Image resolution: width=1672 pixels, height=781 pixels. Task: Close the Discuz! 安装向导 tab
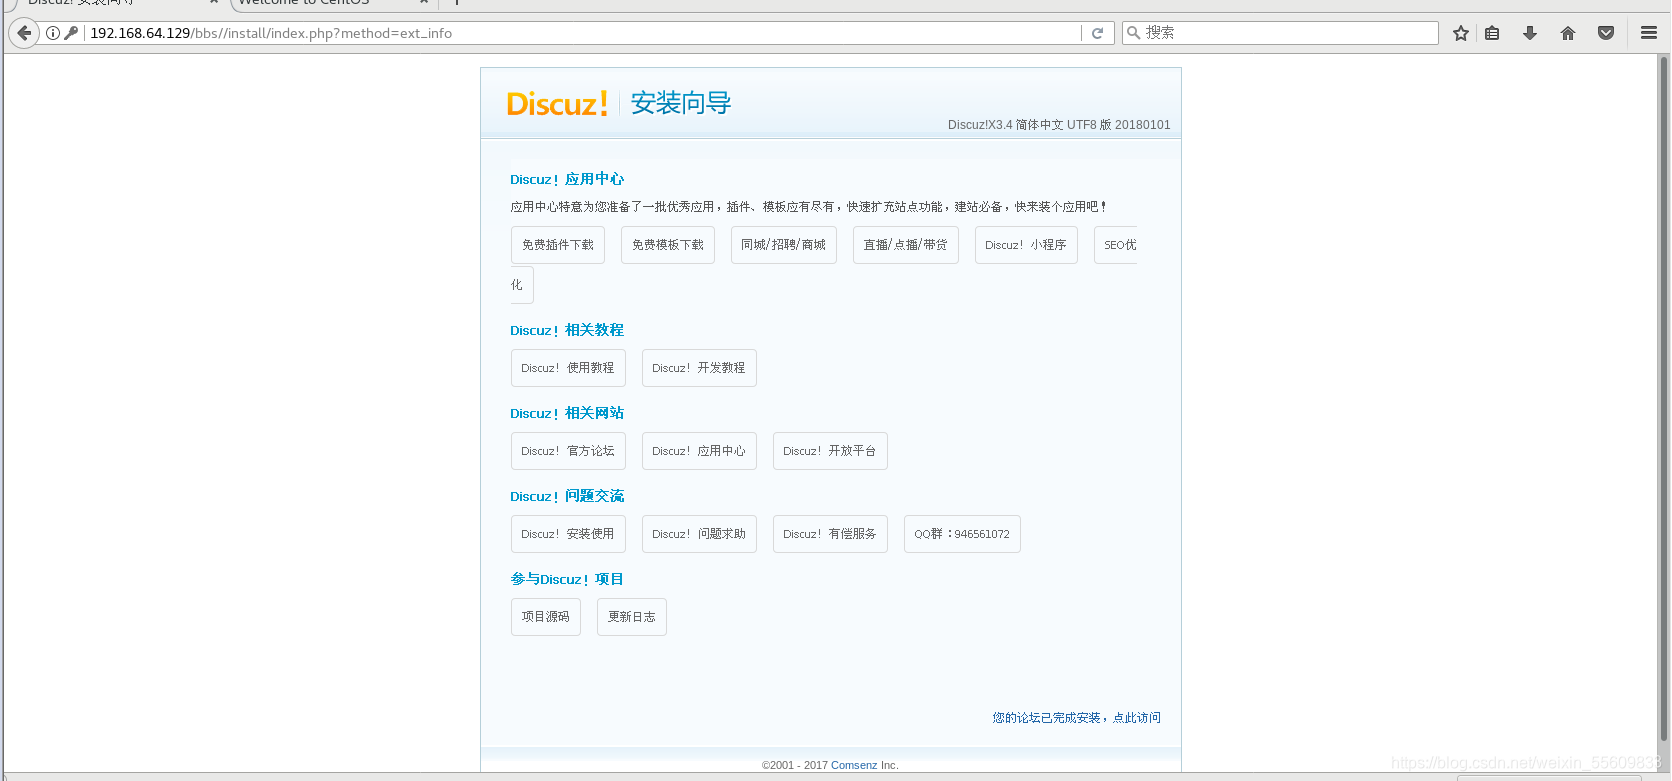coord(214,3)
